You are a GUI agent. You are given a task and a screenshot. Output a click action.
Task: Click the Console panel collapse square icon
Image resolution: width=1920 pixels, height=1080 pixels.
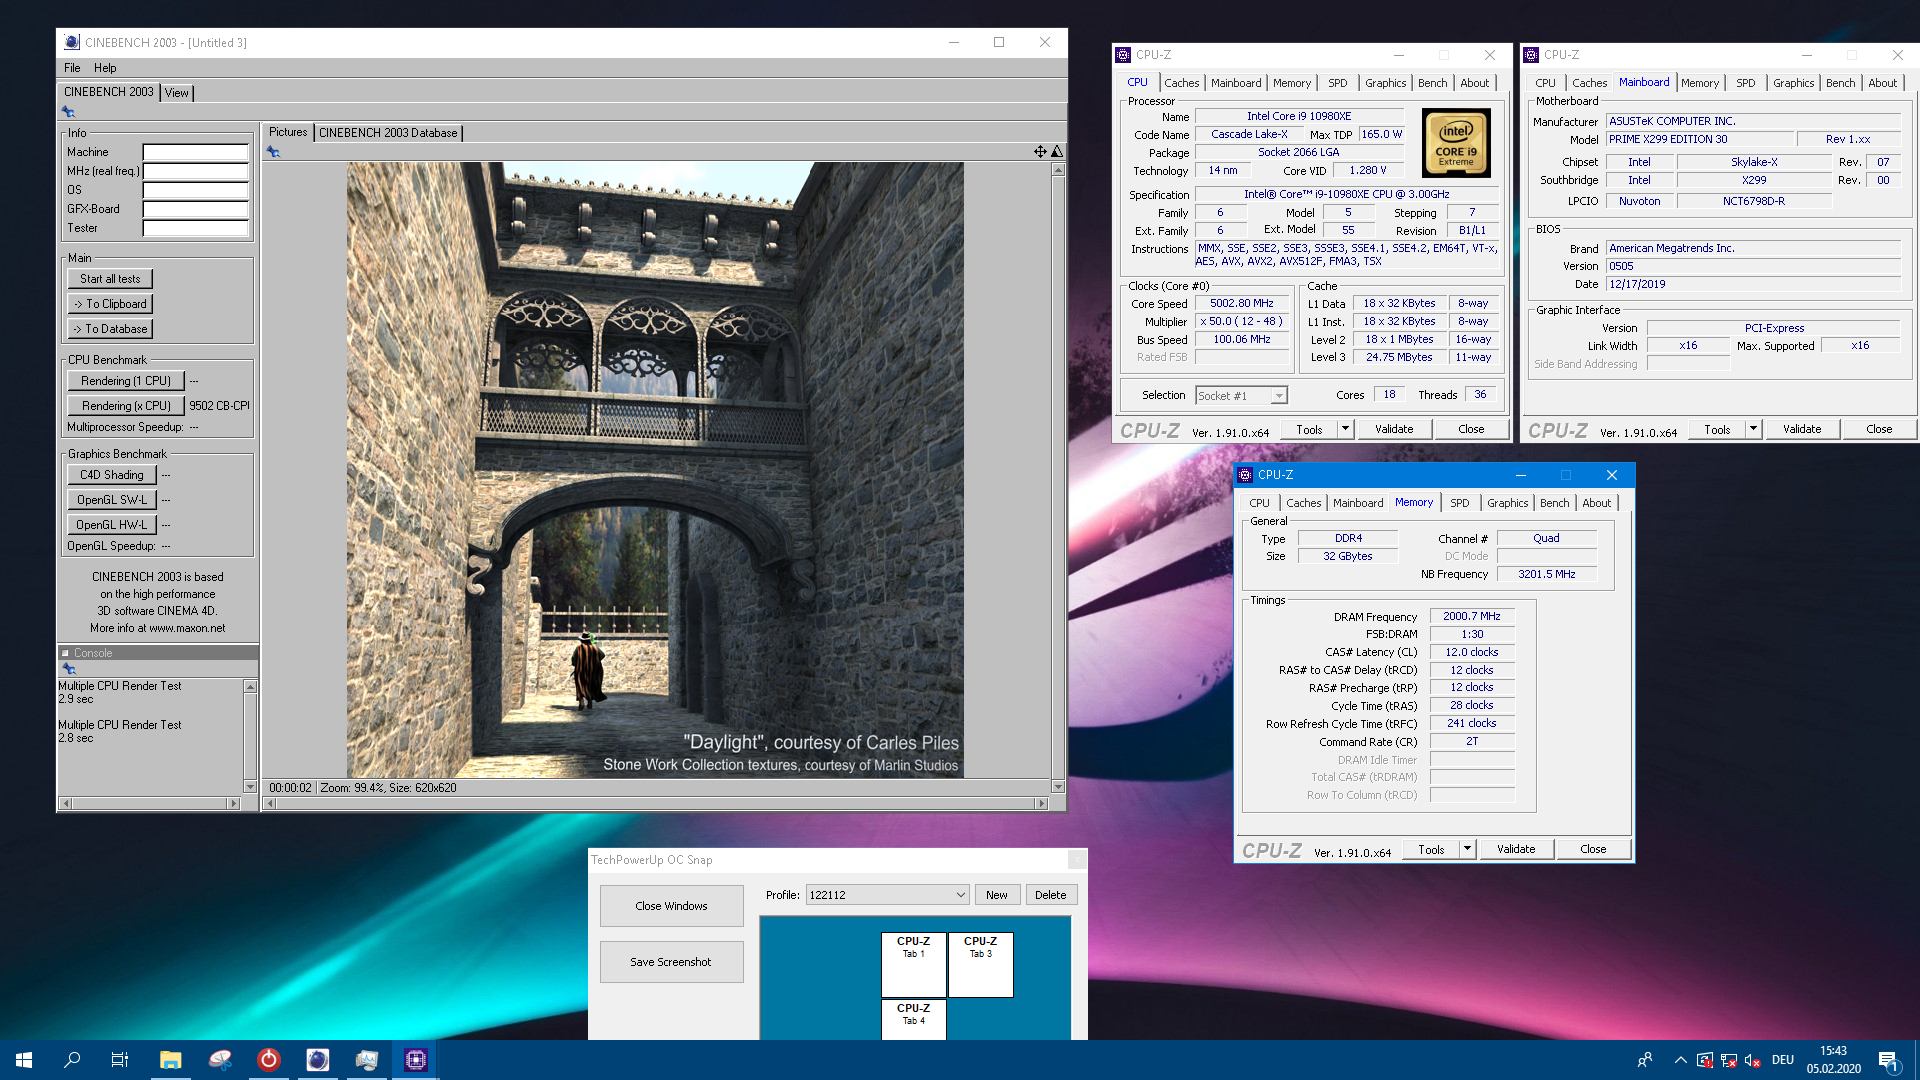(x=65, y=653)
